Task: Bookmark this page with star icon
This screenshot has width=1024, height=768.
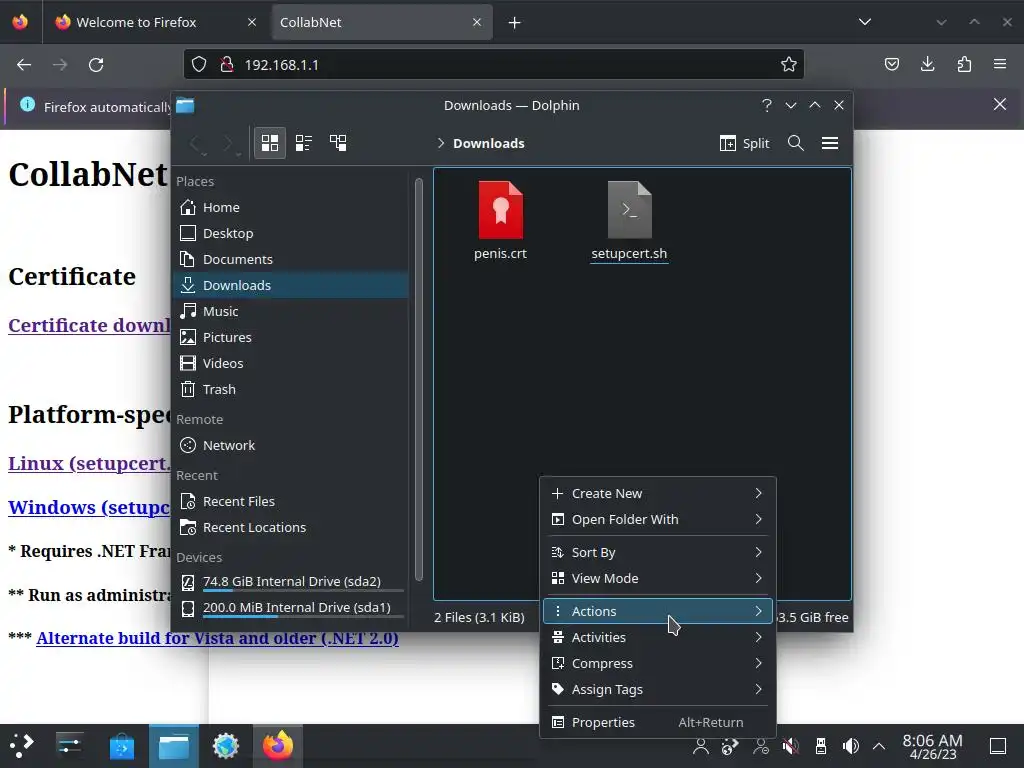Action: click(788, 64)
